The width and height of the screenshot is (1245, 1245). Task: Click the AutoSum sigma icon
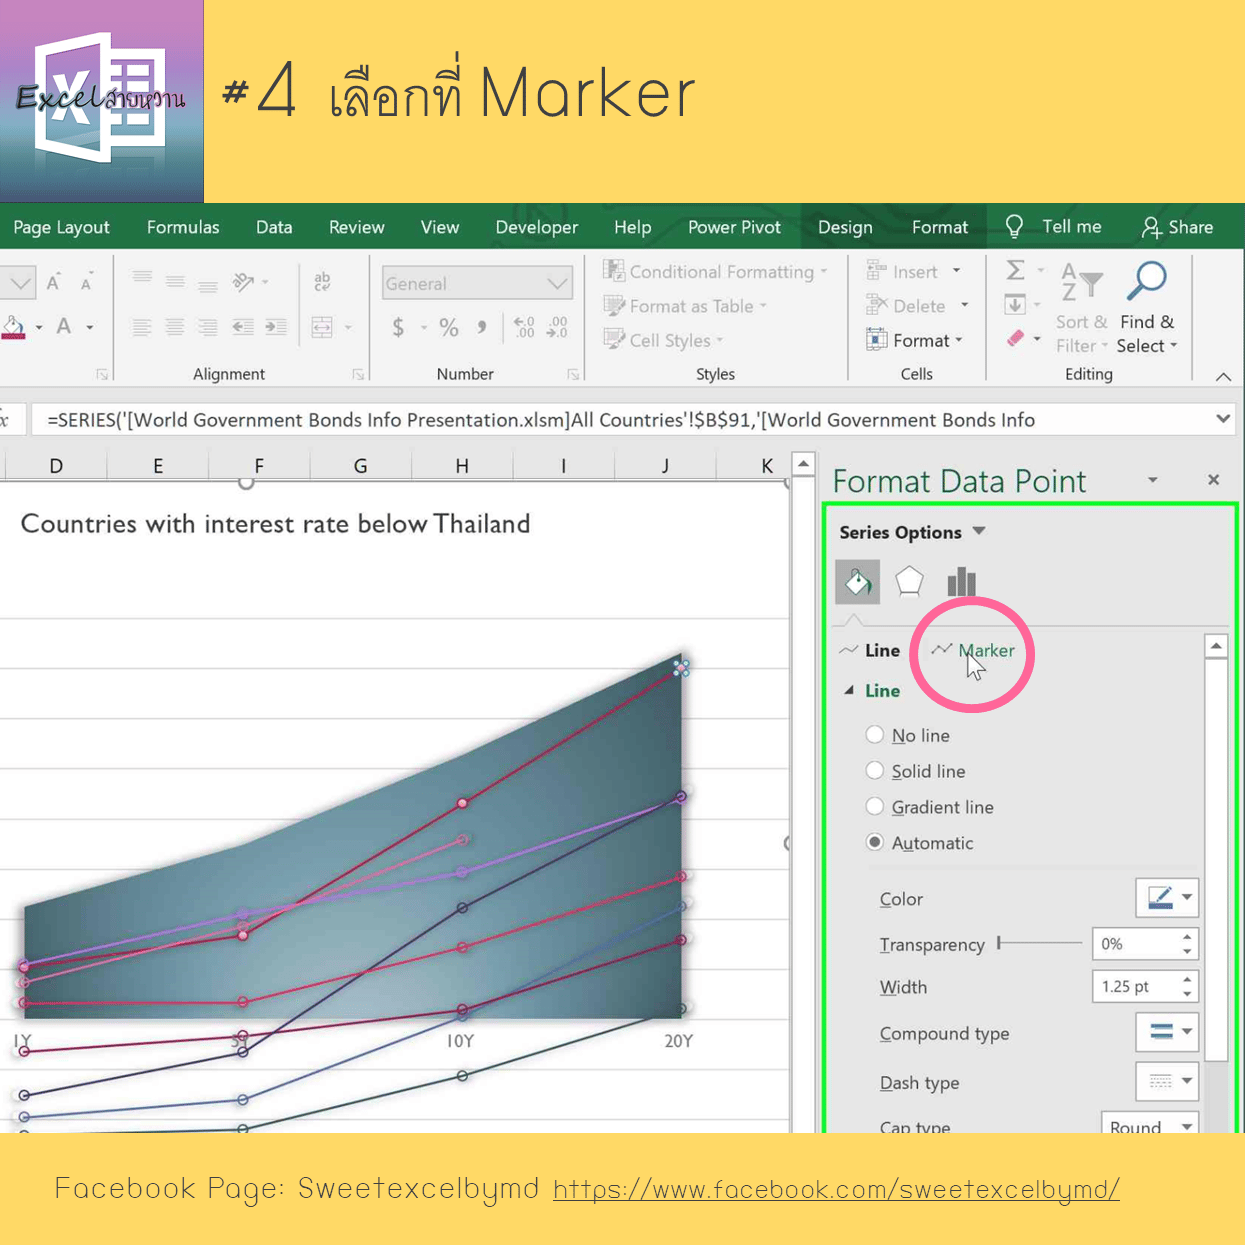(1015, 271)
